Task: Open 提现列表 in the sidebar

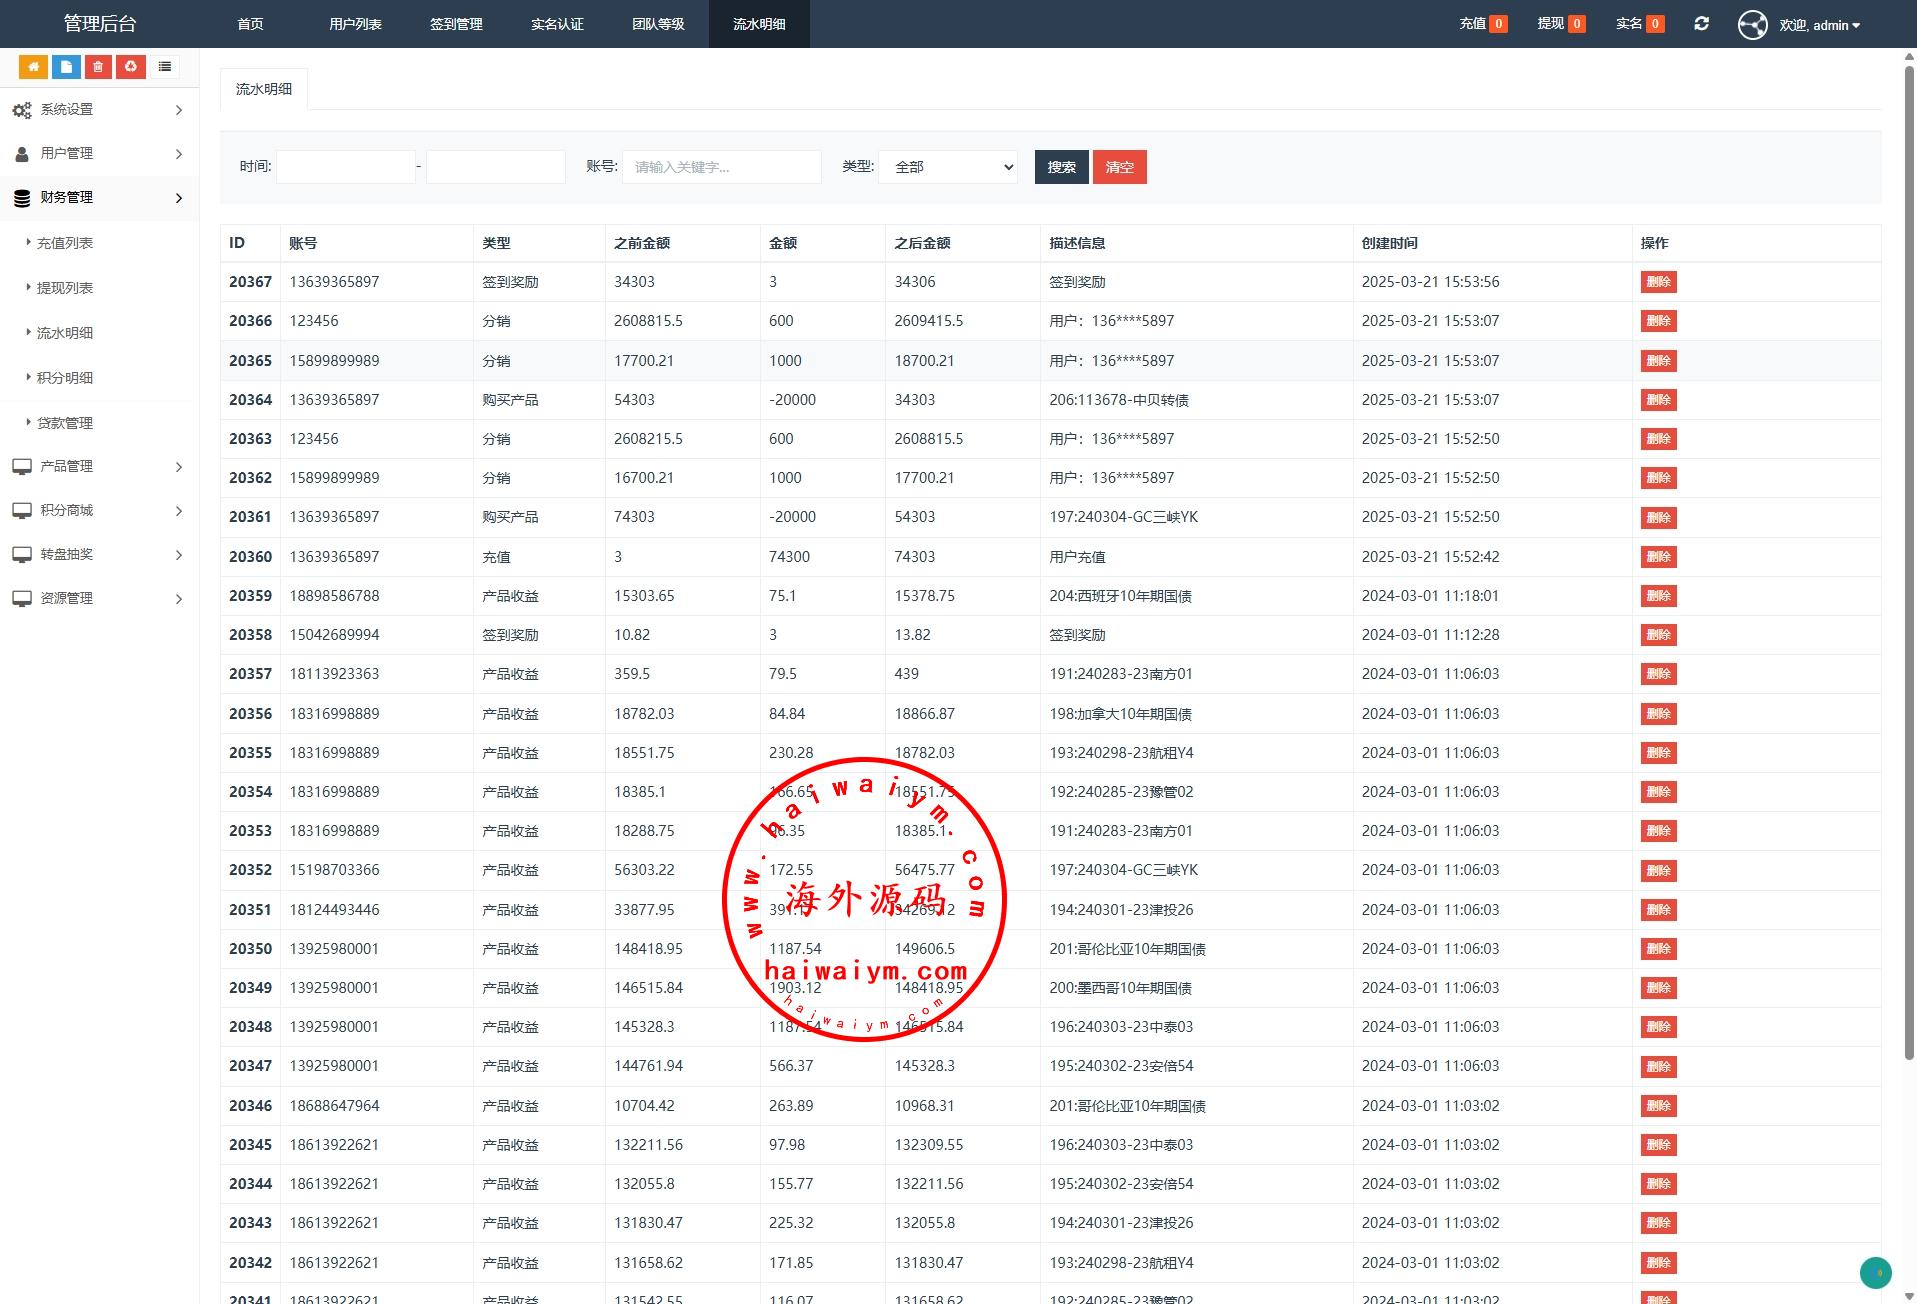Action: point(65,288)
